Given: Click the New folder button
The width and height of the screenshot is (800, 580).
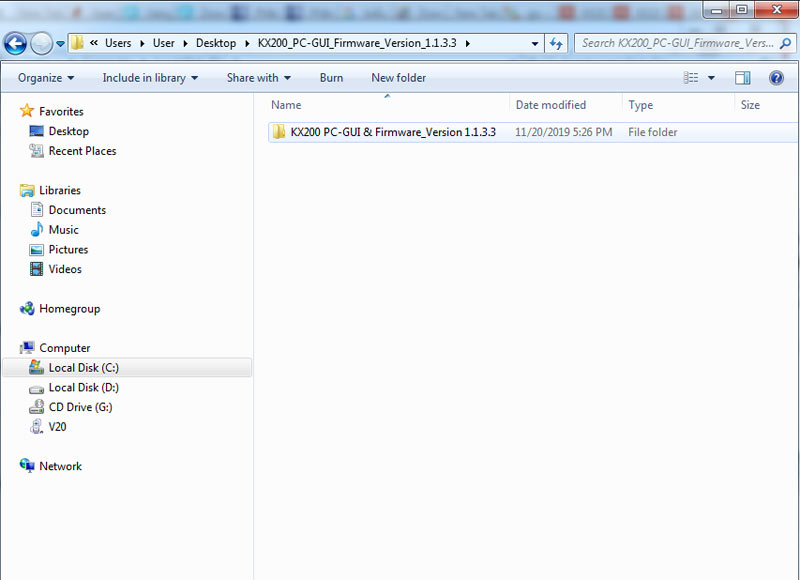Looking at the screenshot, I should [398, 78].
